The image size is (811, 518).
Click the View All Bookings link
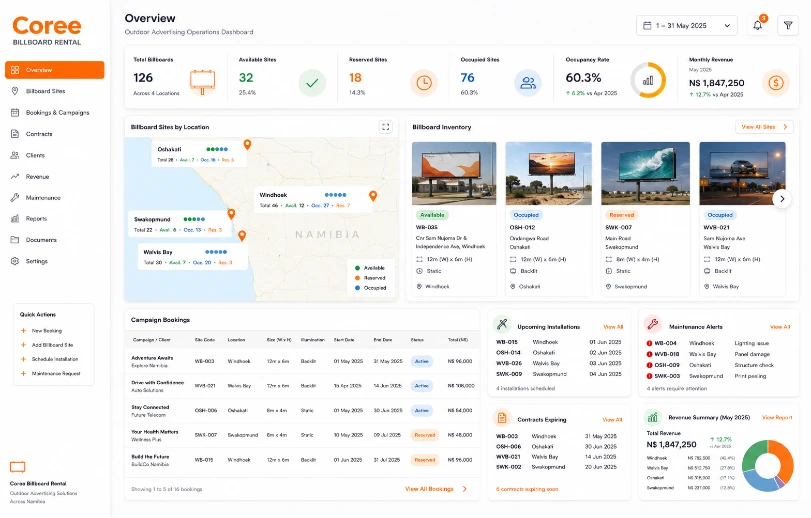tap(429, 489)
